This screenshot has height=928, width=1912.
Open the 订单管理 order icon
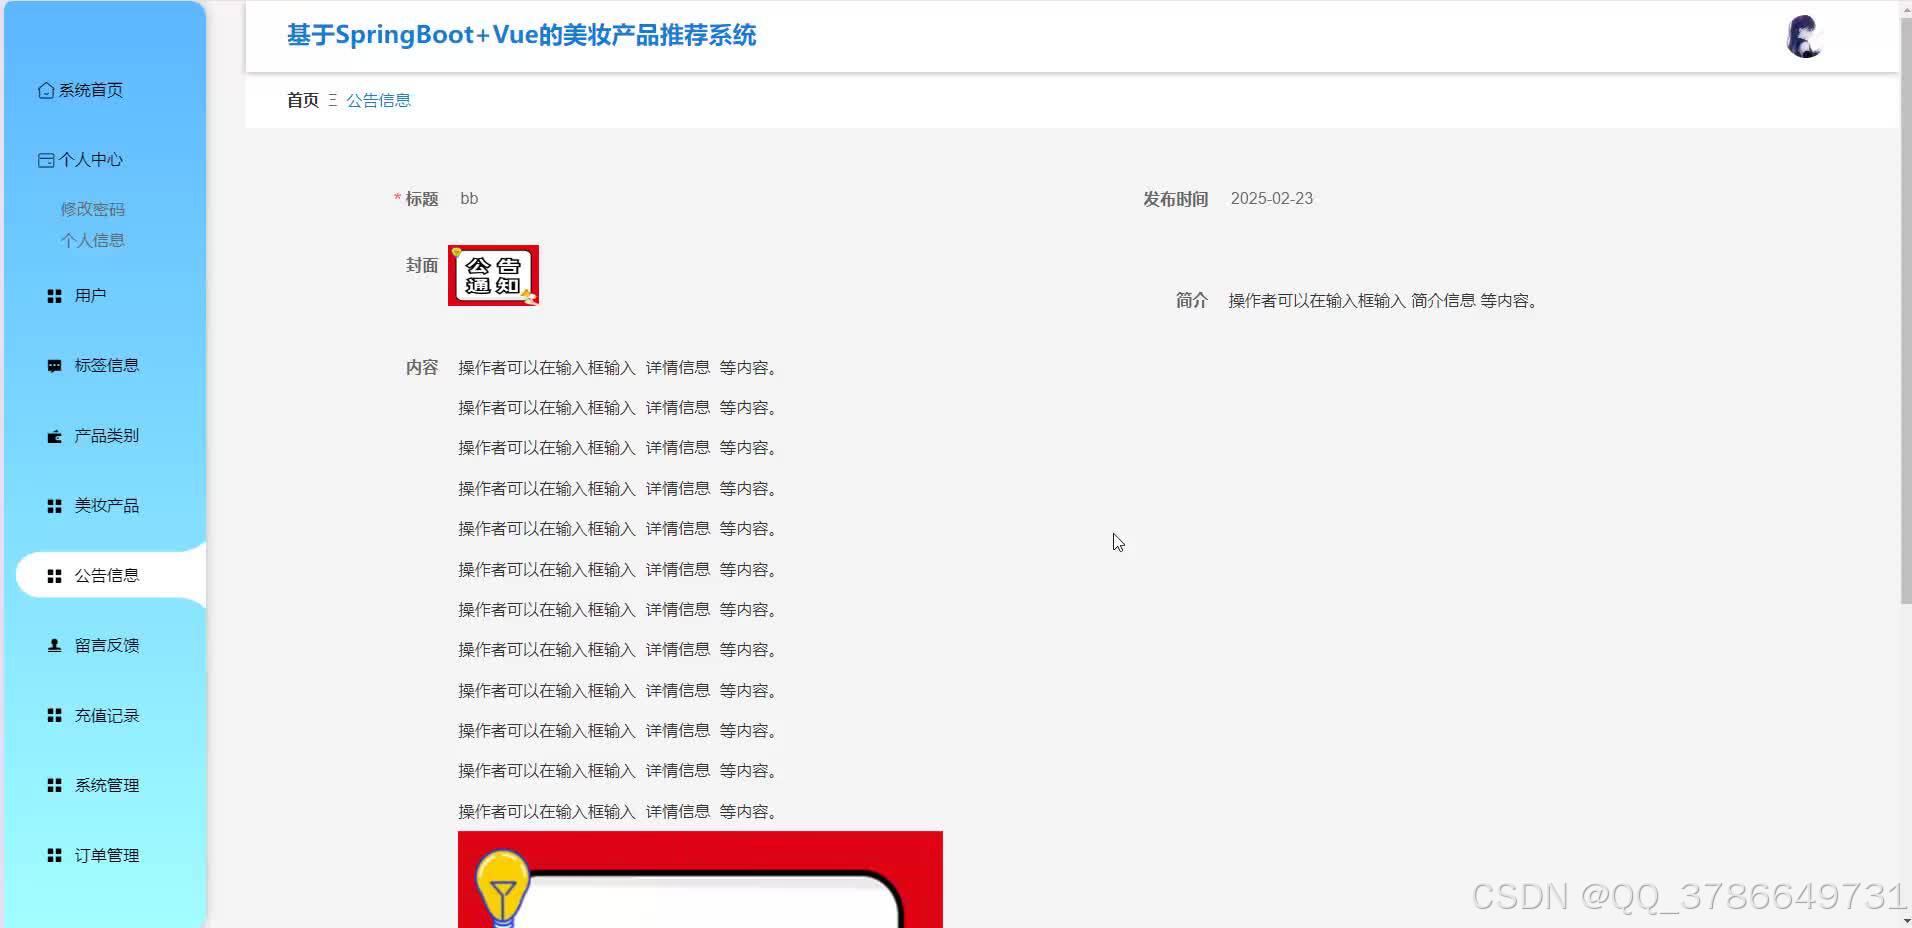[x=53, y=855]
